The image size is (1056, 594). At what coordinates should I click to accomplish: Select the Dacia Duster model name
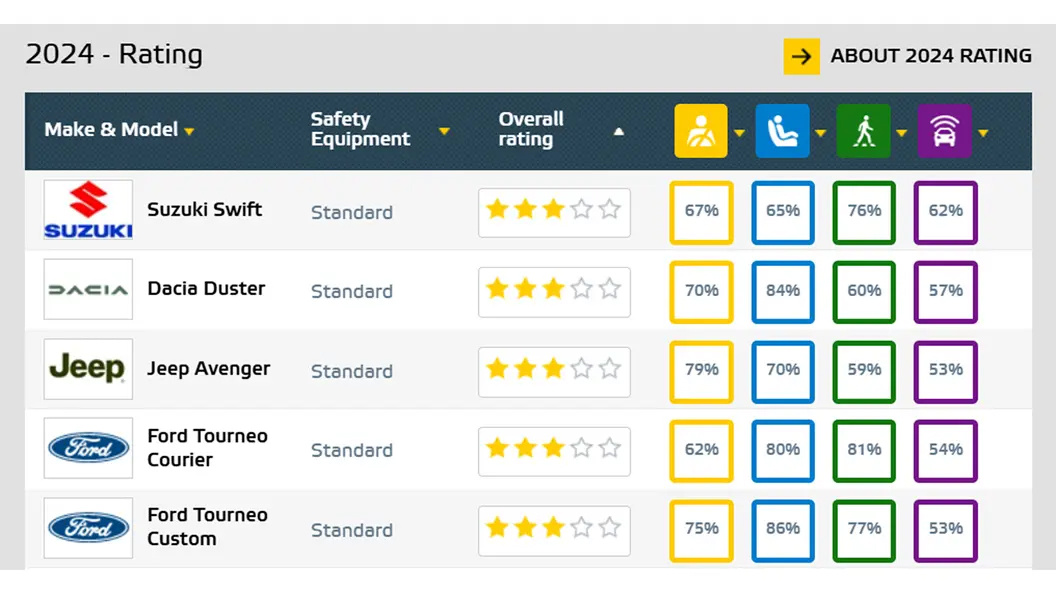(x=206, y=289)
